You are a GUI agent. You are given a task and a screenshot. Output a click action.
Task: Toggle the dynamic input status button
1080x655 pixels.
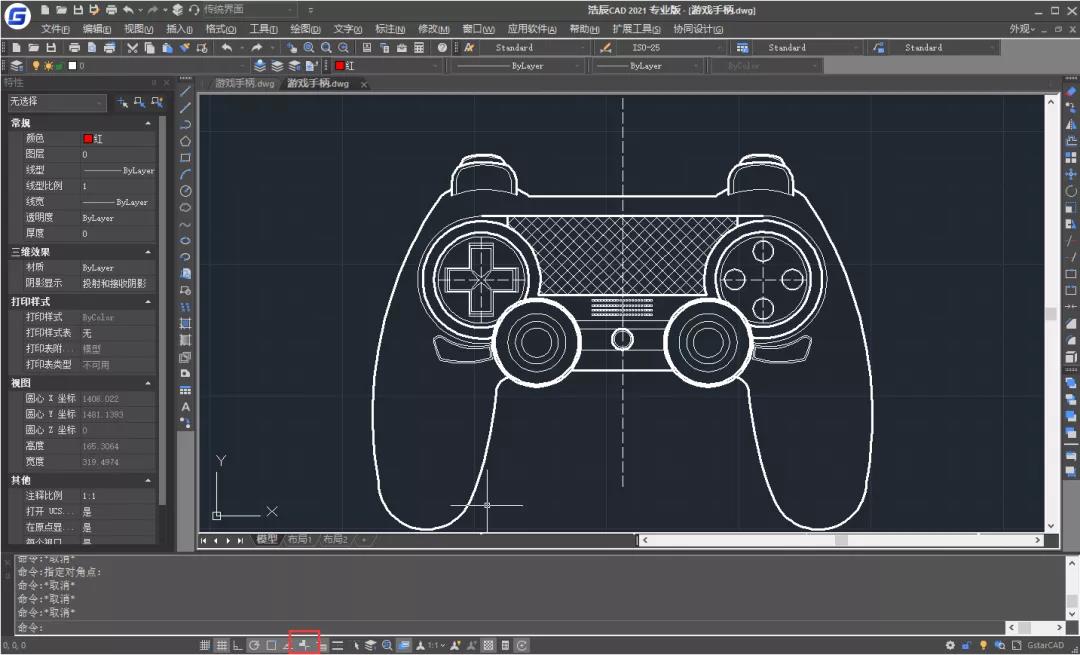[304, 645]
